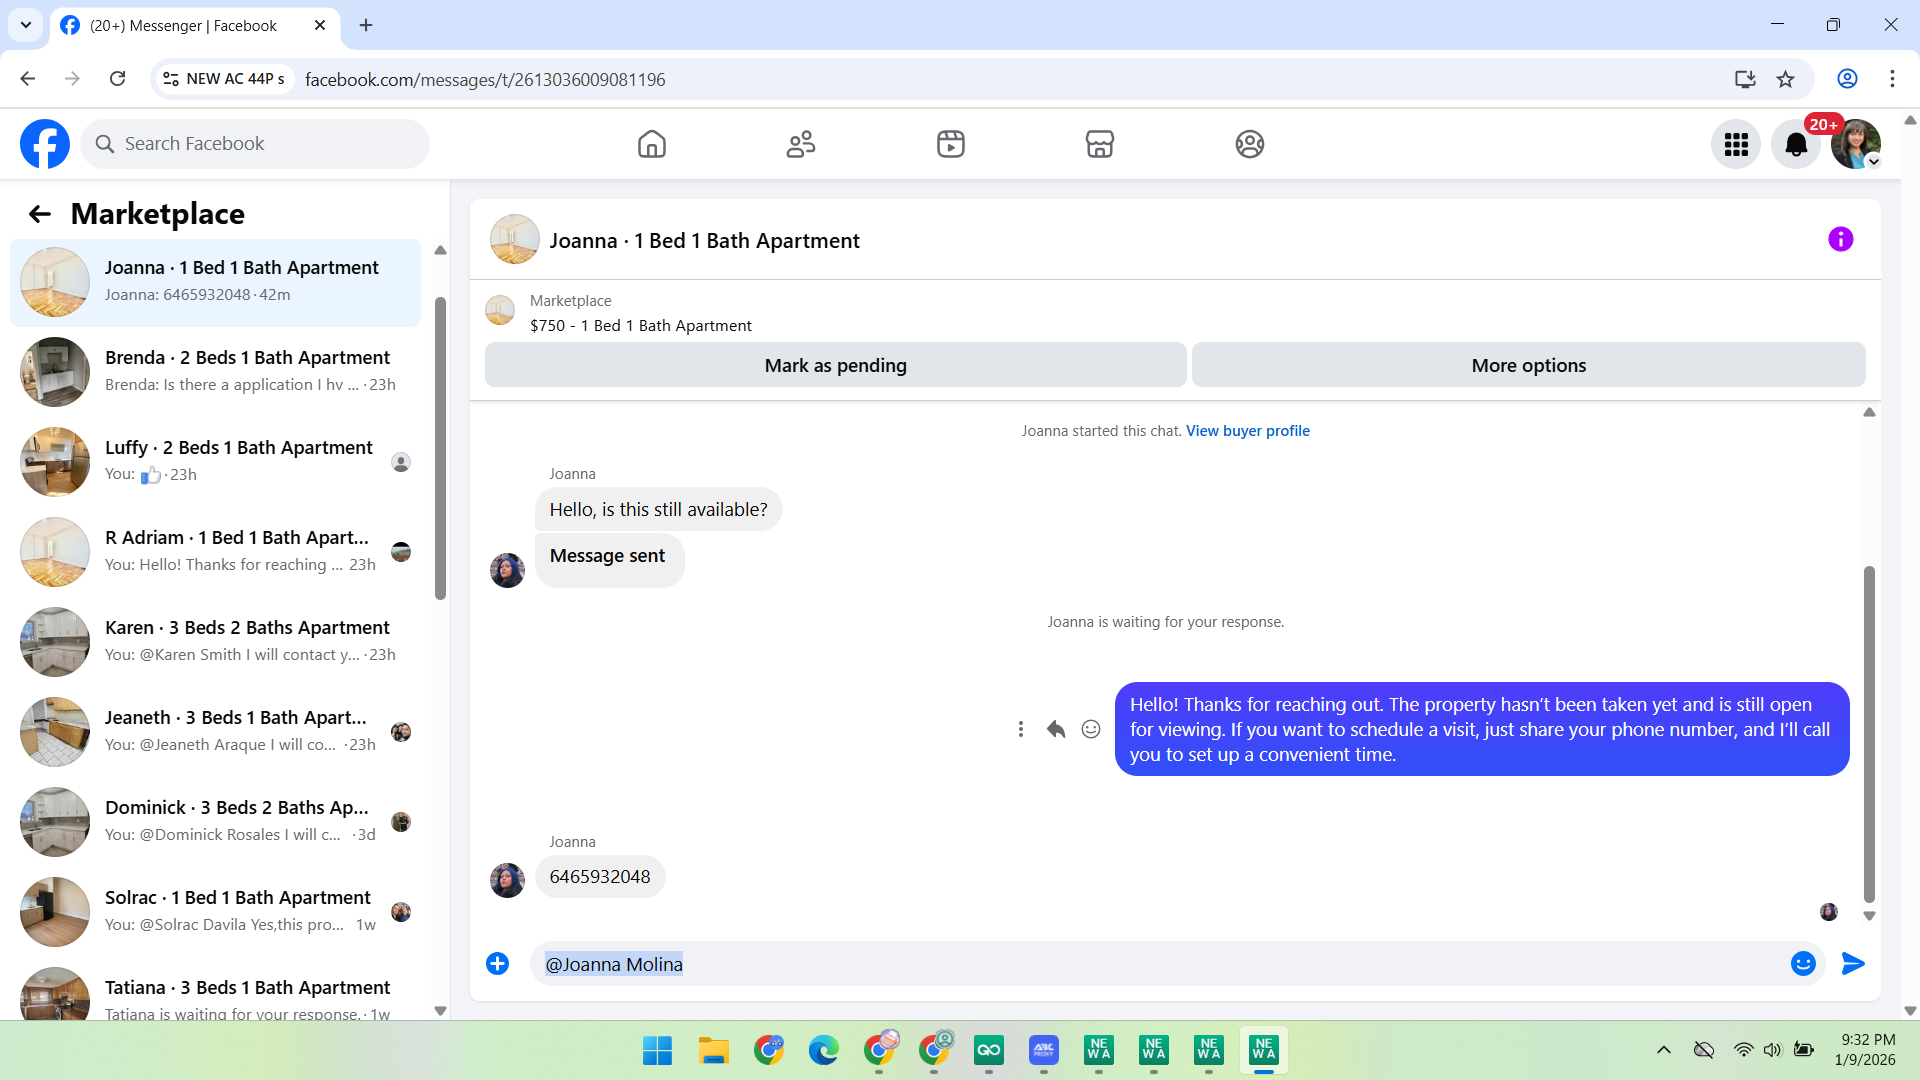Screen dimensions: 1920x1080
Task: Click Mark as pending button
Action: 835,365
